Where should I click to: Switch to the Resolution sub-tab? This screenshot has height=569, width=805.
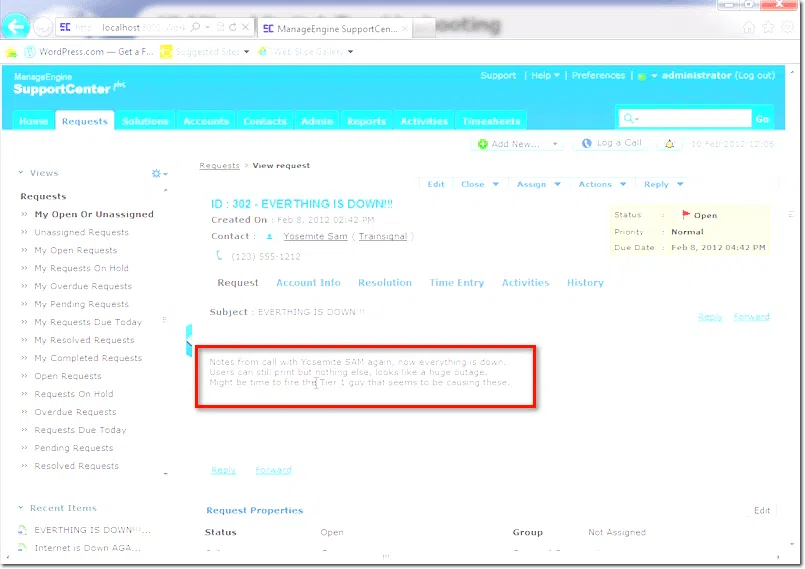[385, 283]
